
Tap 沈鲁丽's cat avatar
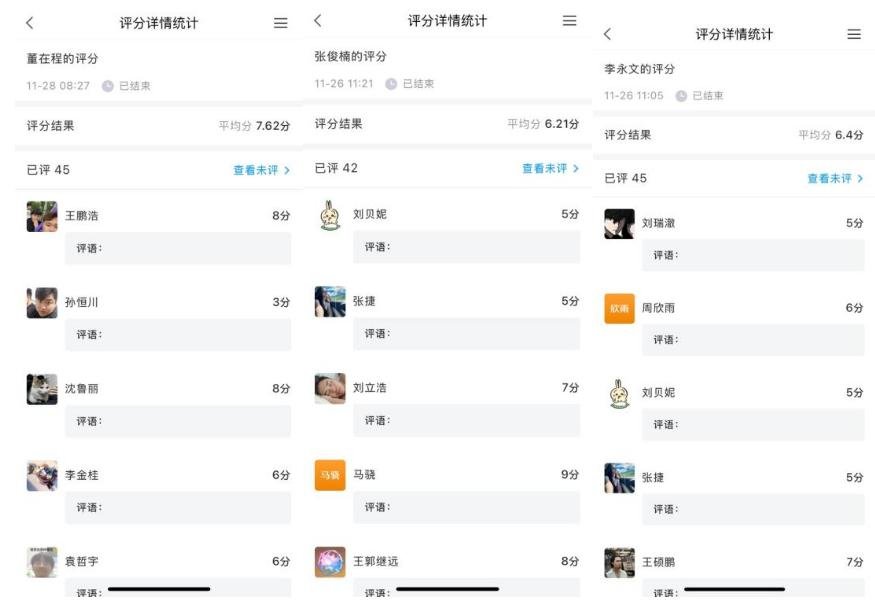[42, 389]
